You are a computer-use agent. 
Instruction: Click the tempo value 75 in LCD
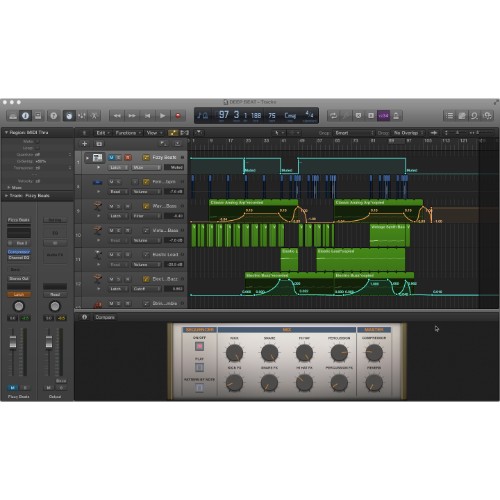pos(272,115)
